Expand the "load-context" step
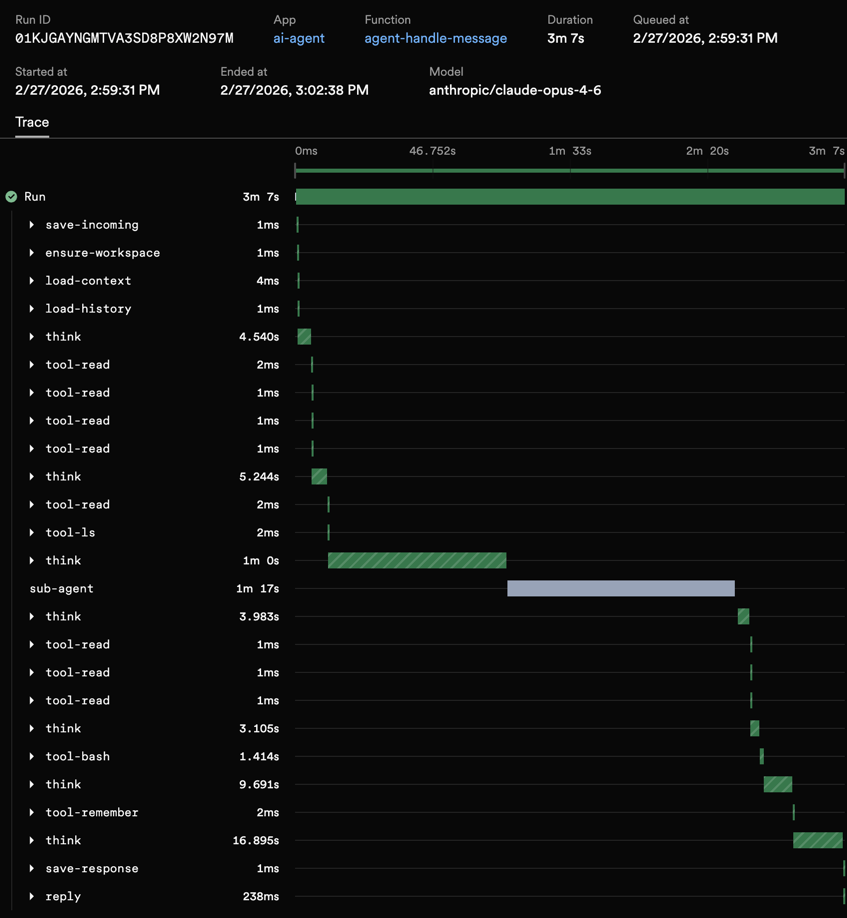Screen dimensions: 847x918 click(31, 280)
